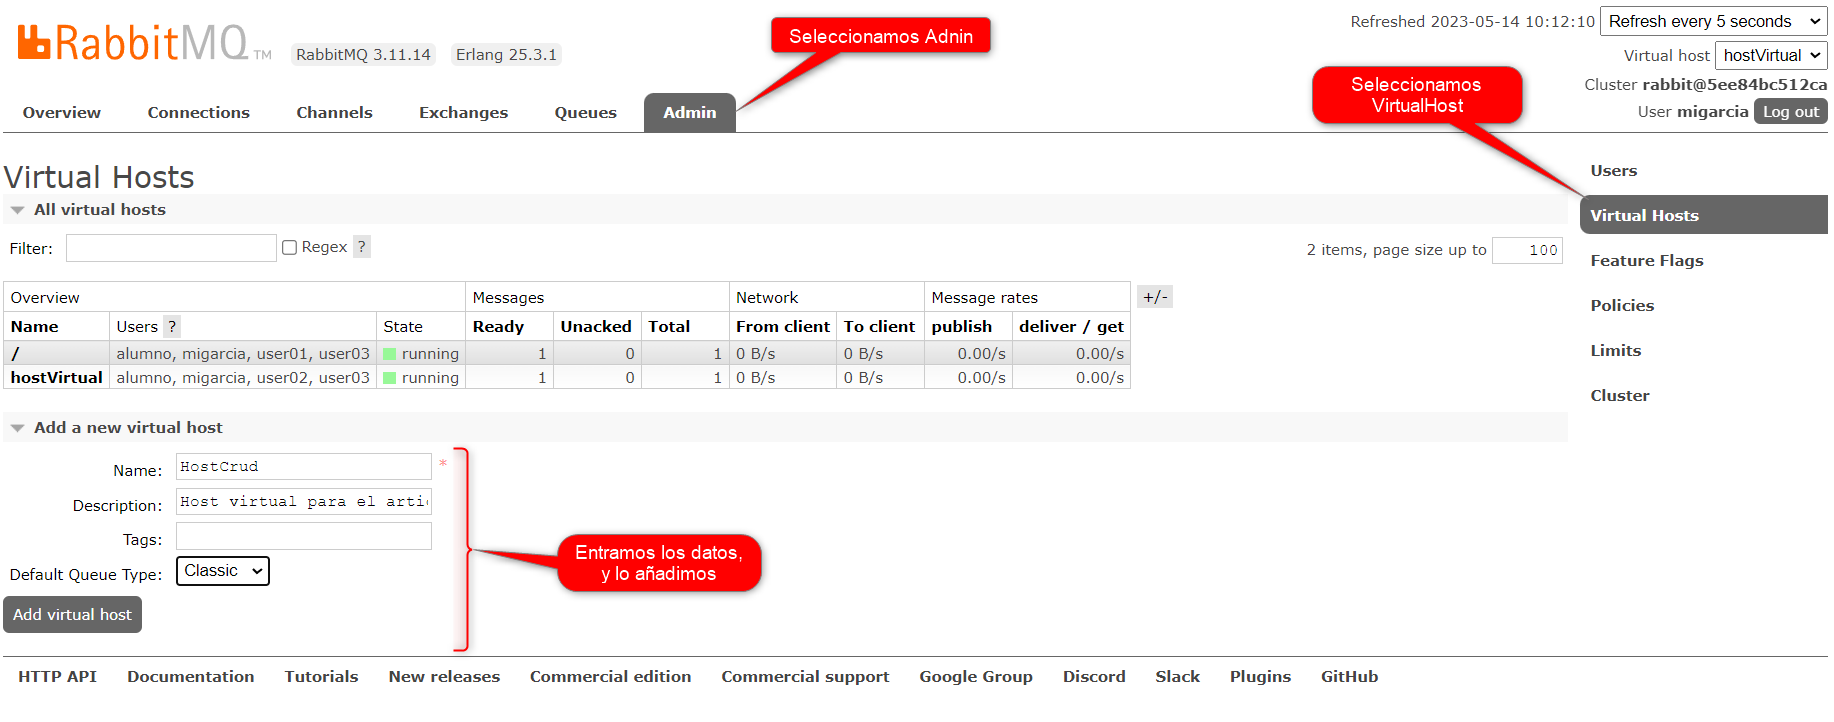Viewport: 1834px width, 722px height.
Task: Click the Add virtual host button
Action: pos(72,615)
